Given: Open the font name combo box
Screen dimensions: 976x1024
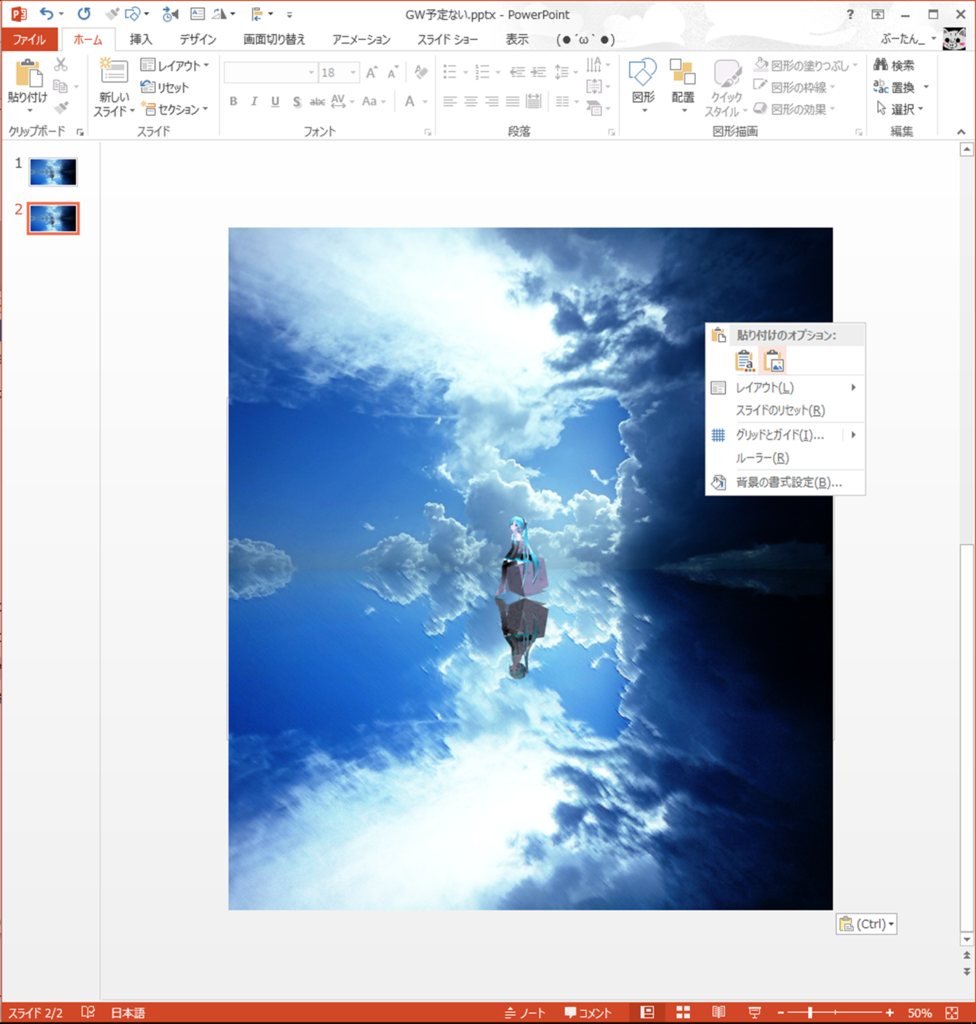Looking at the screenshot, I should tap(270, 72).
